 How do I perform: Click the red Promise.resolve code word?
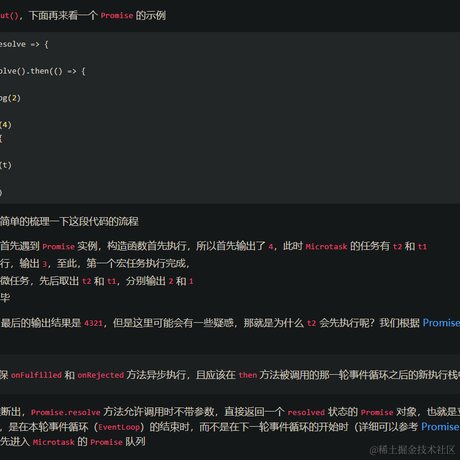(66, 412)
